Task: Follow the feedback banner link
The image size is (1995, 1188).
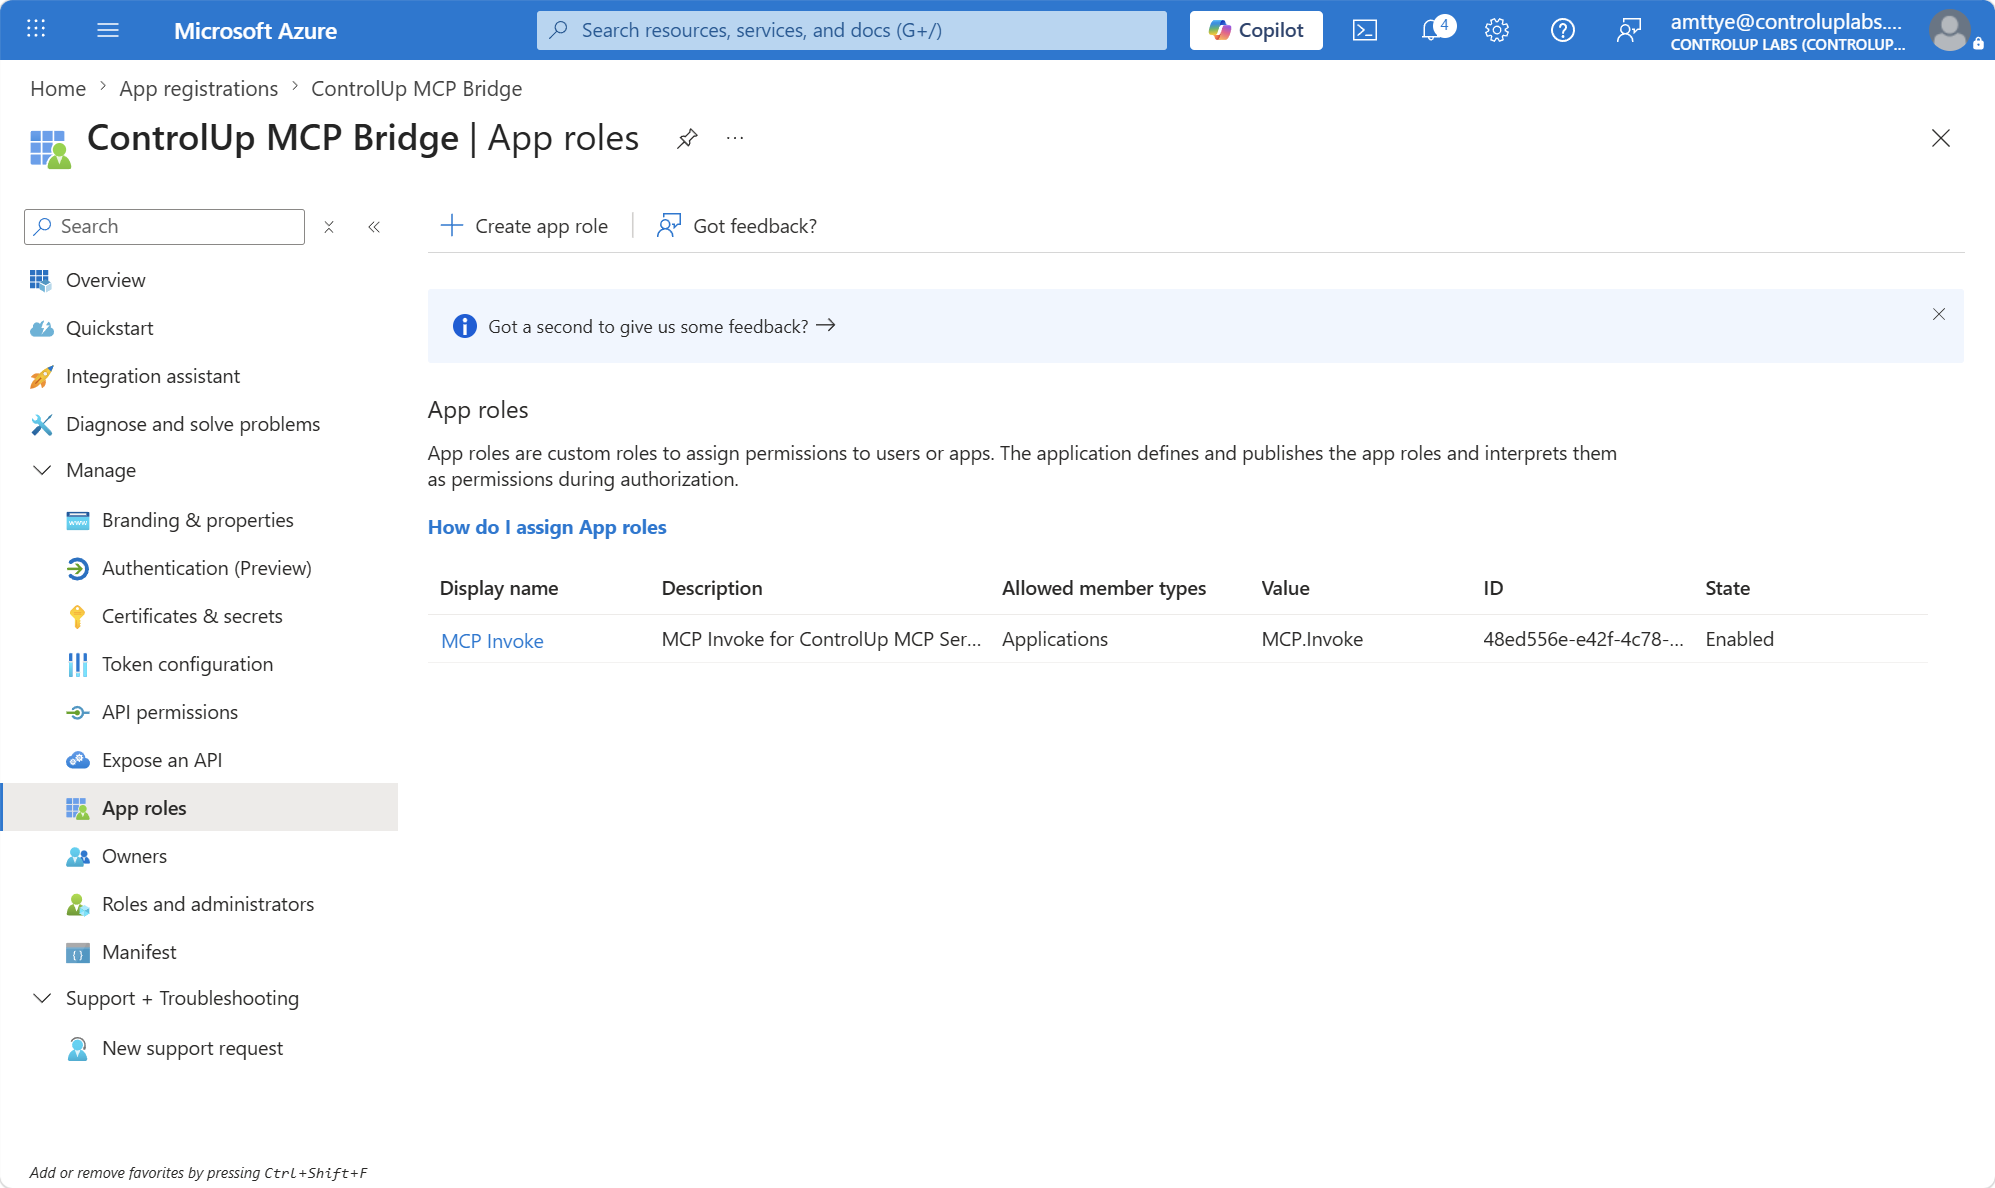Action: pyautogui.click(x=661, y=326)
